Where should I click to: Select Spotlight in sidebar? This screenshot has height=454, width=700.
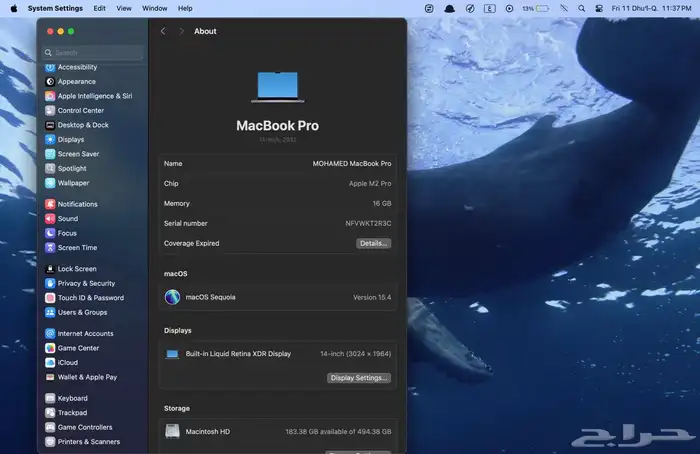(x=66, y=168)
